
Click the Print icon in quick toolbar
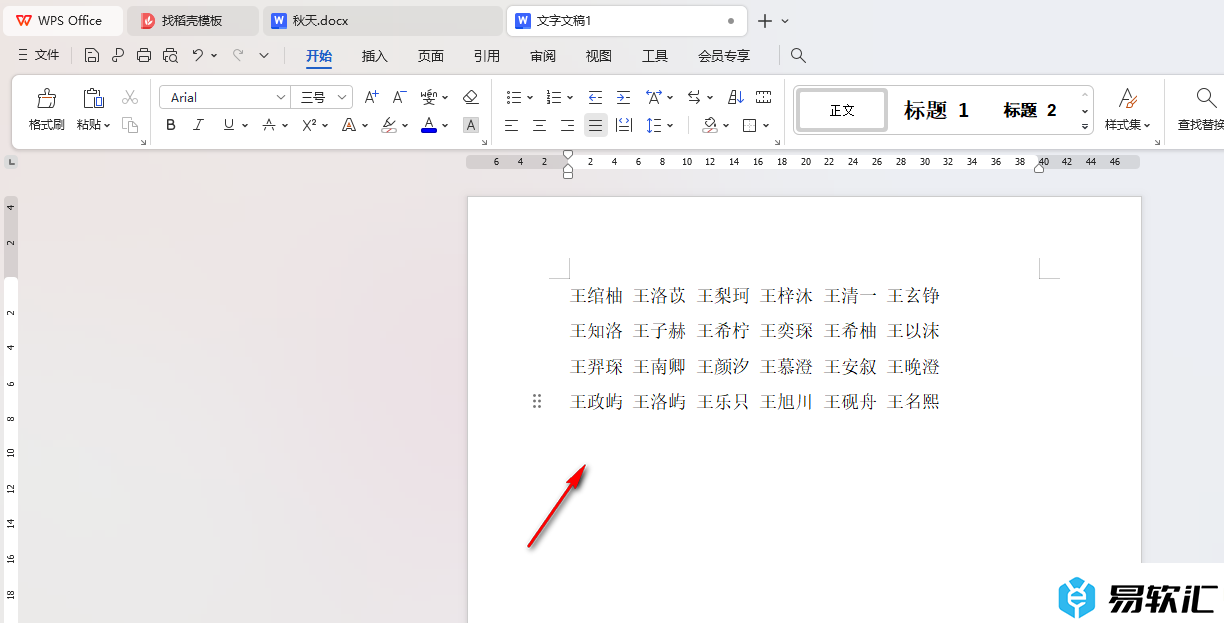click(x=144, y=55)
